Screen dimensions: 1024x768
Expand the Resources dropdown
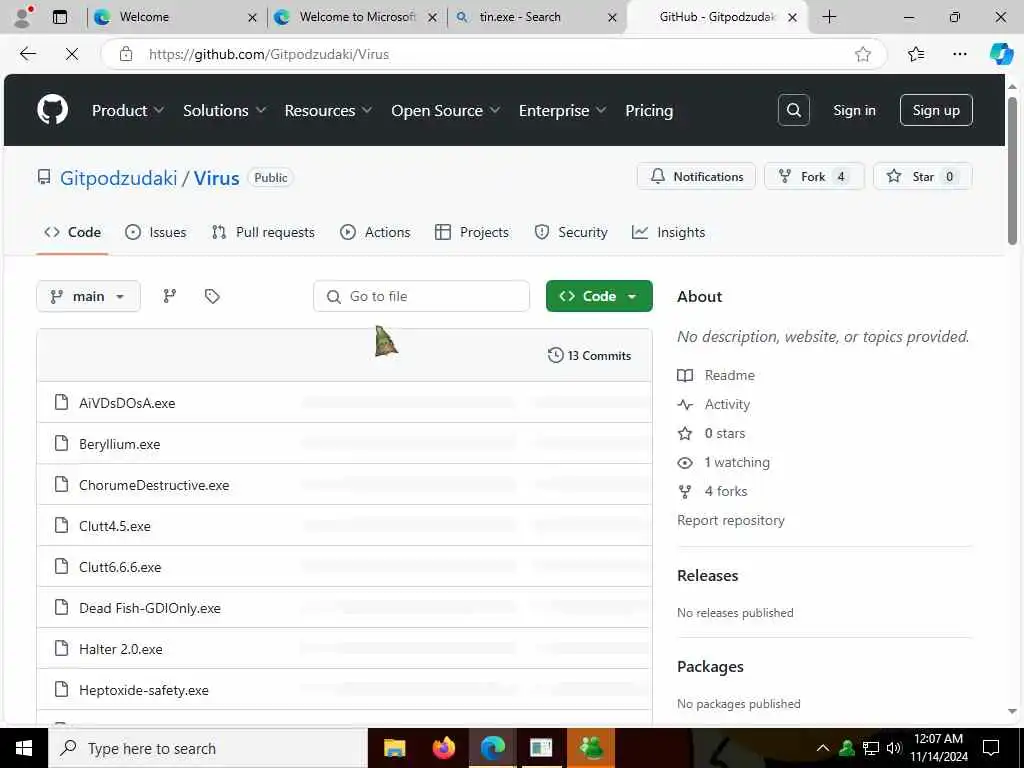[328, 110]
